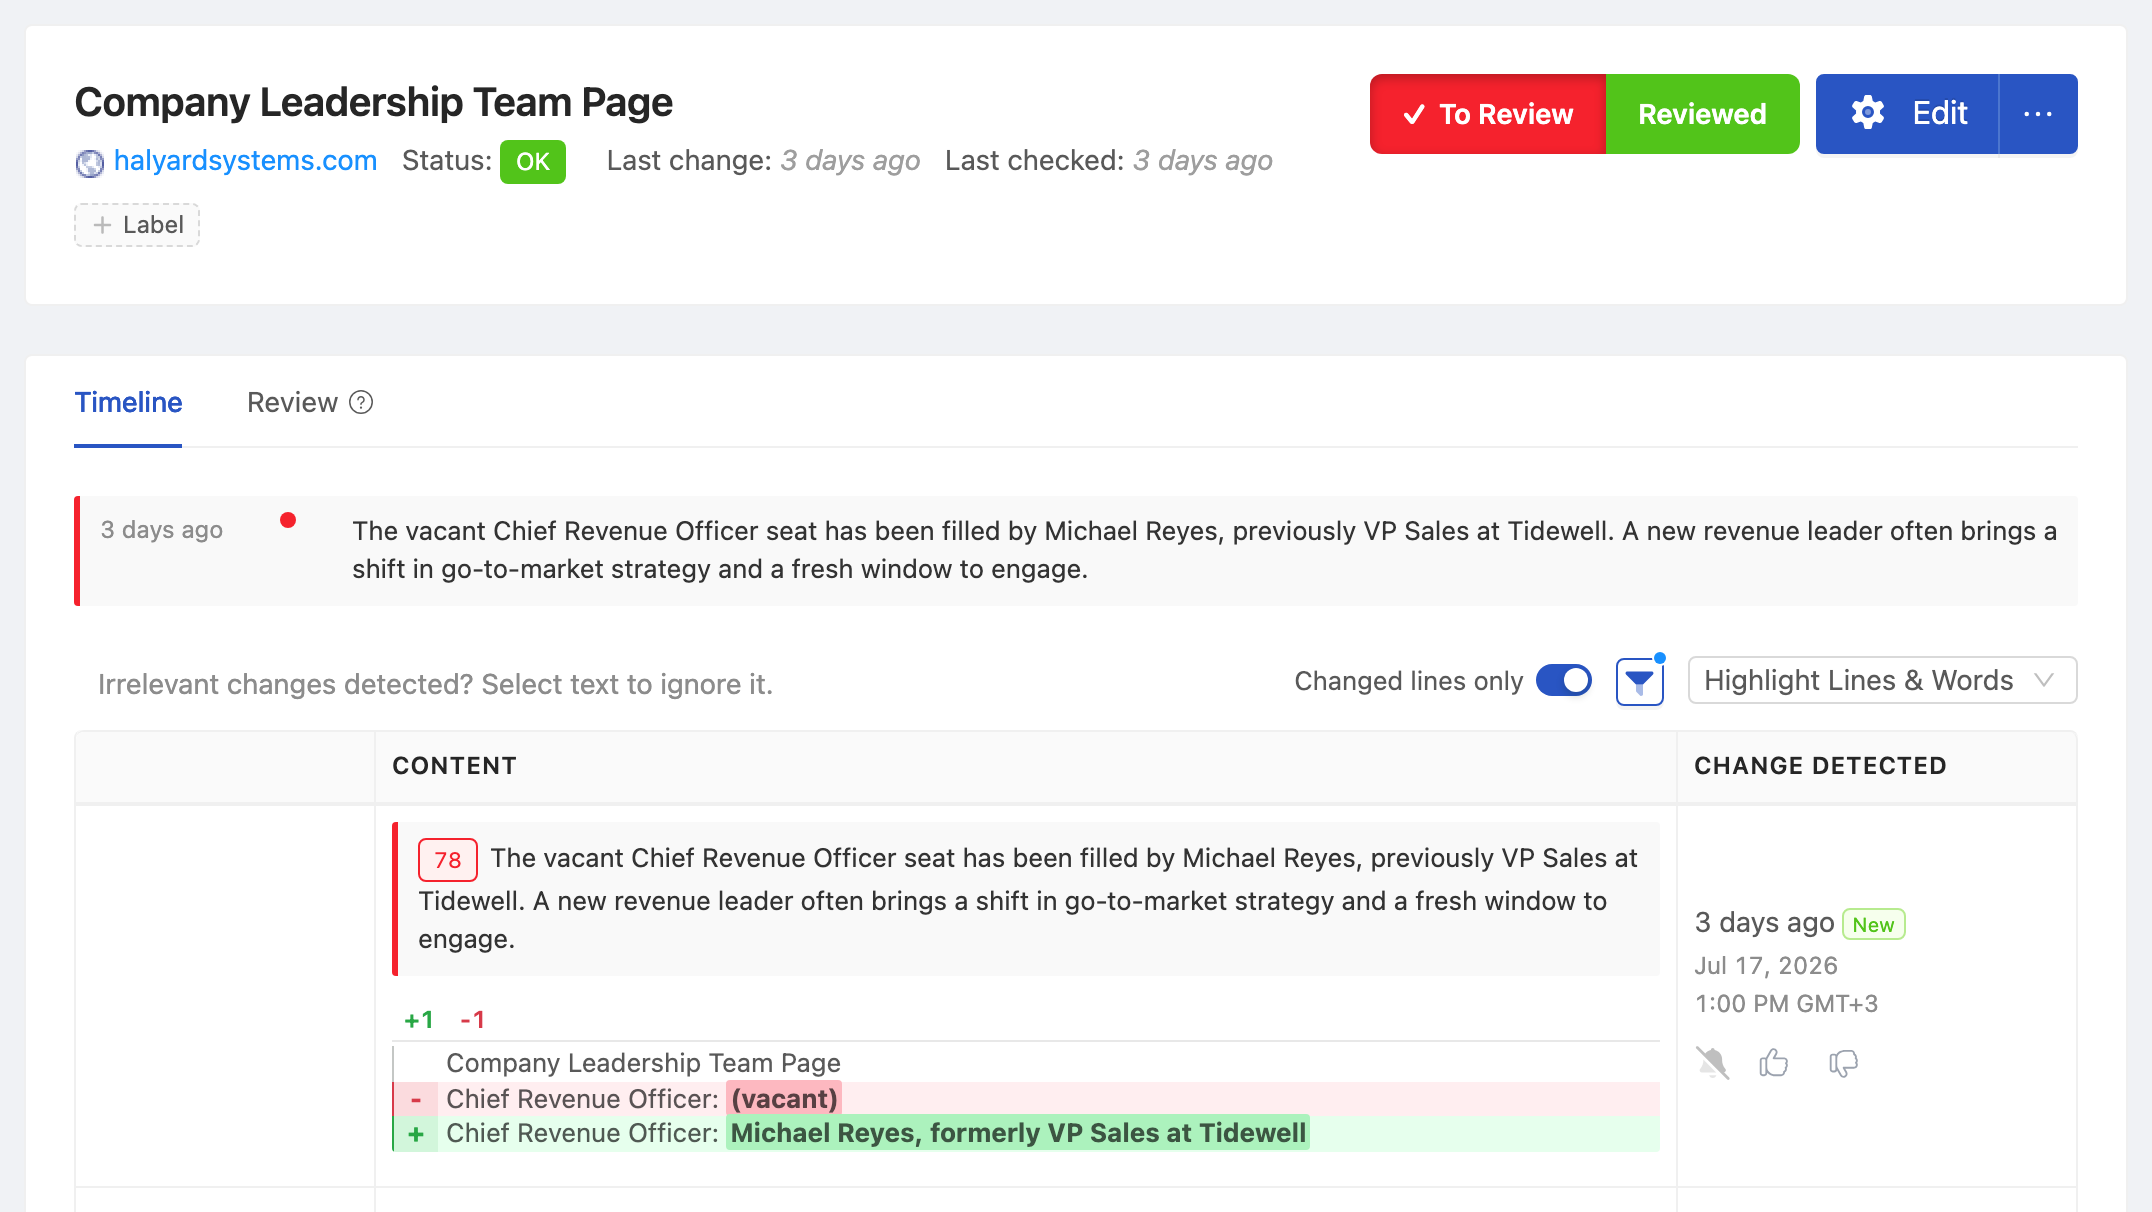Click the OK status badge
Screen dimensions: 2152x1212
(533, 162)
